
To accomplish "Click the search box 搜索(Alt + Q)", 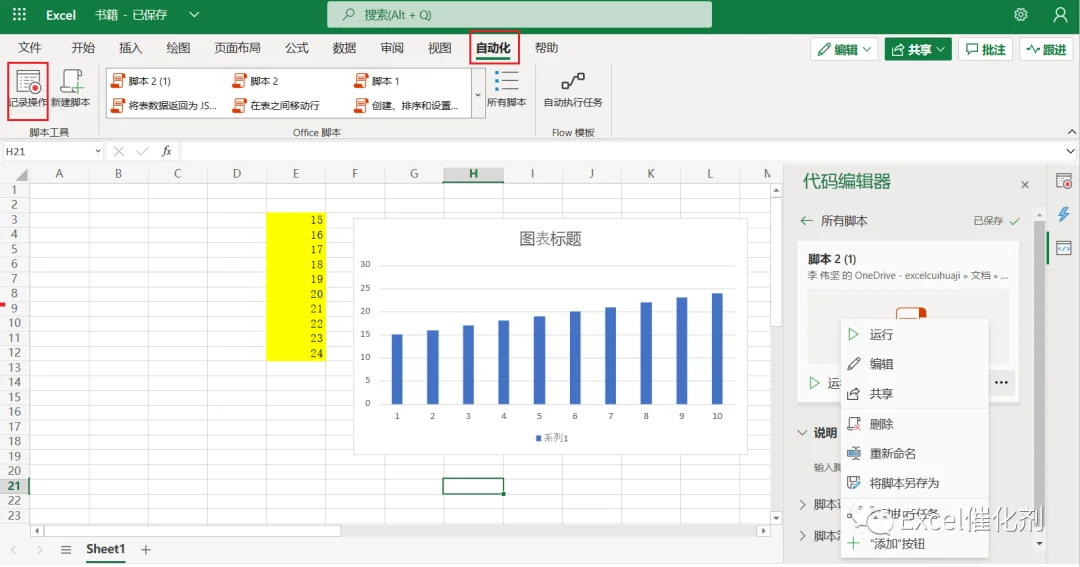I will click(x=519, y=14).
